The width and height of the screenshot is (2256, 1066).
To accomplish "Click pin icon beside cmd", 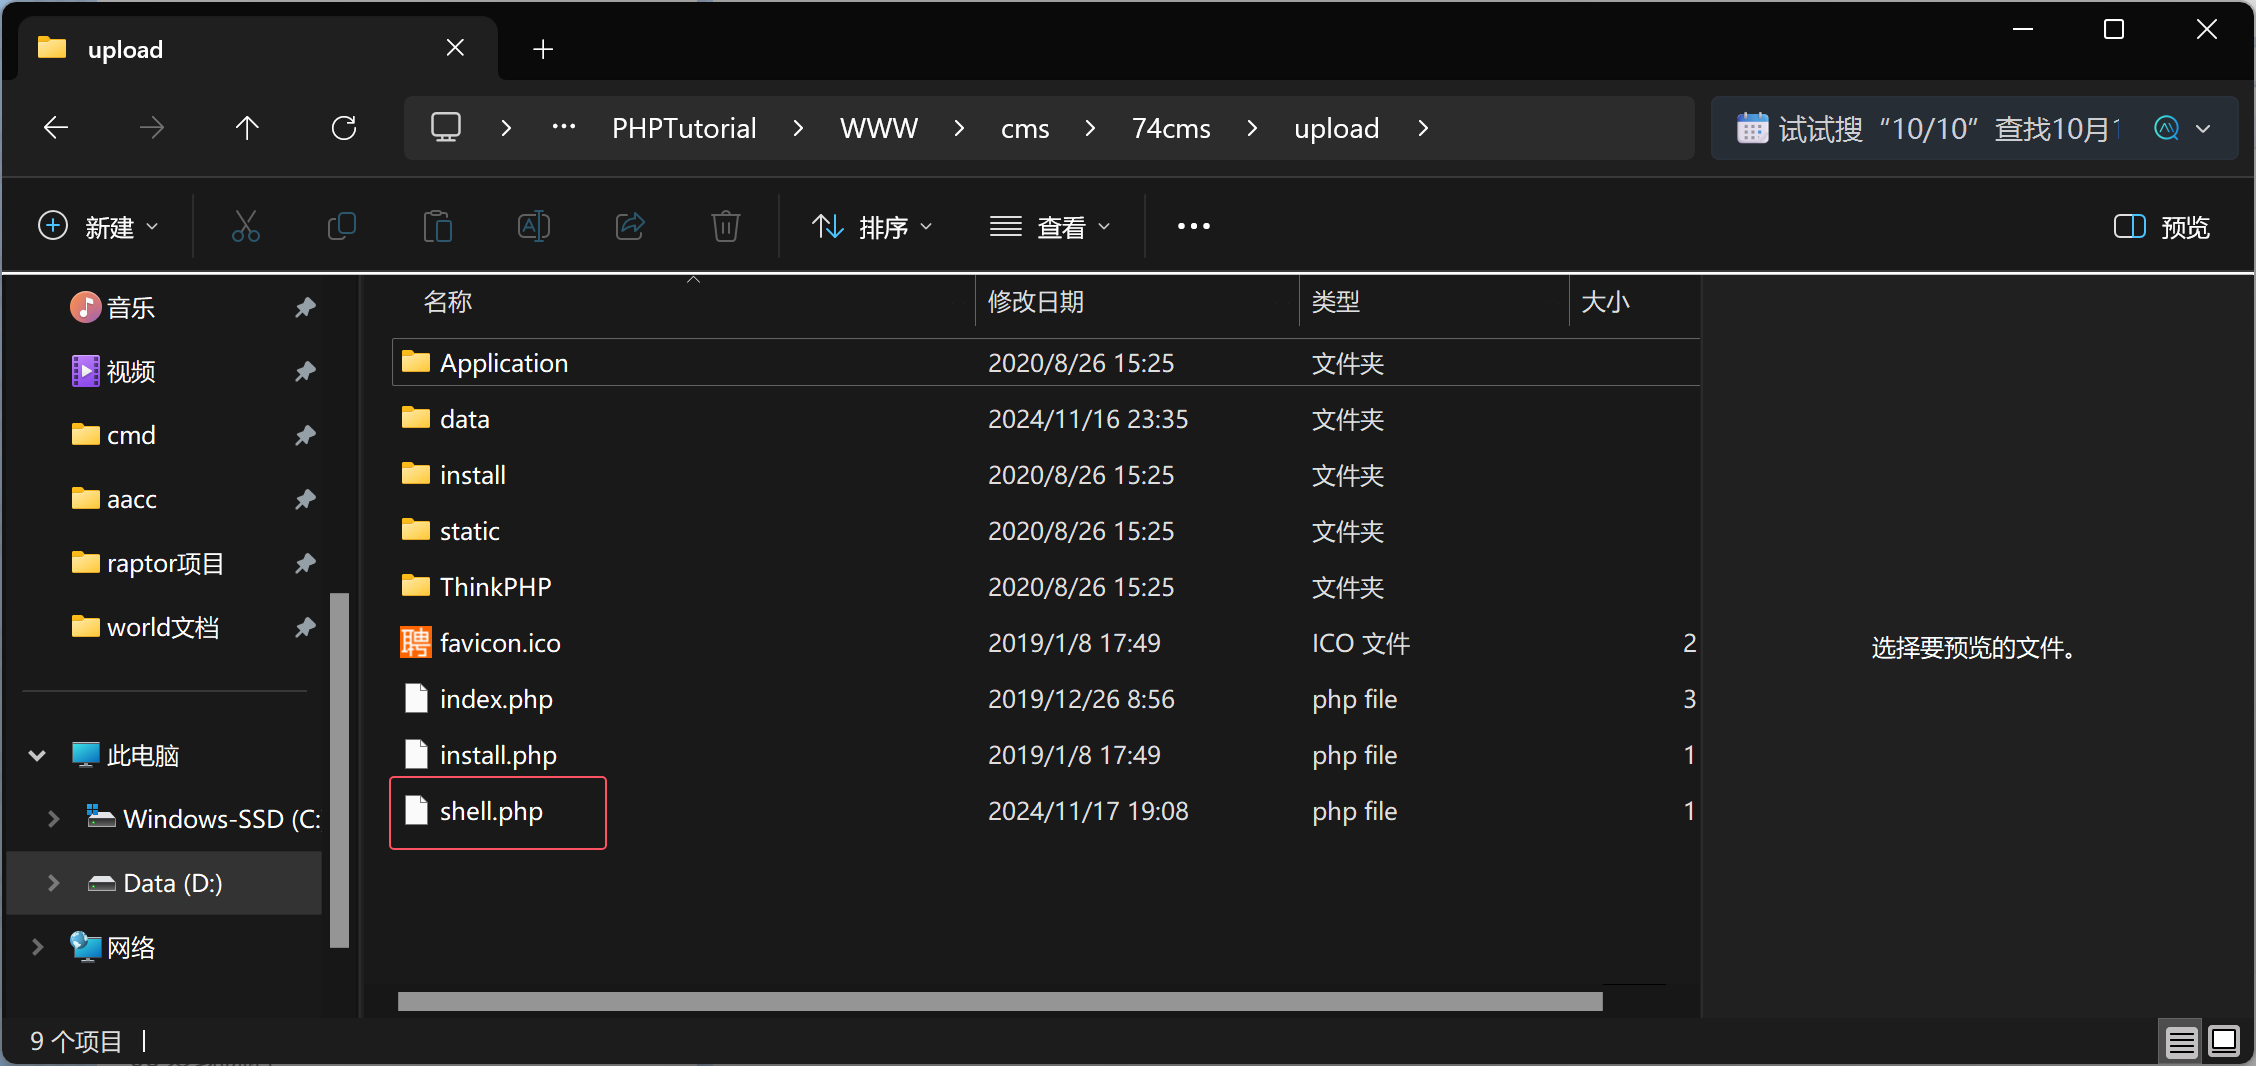I will 305,435.
